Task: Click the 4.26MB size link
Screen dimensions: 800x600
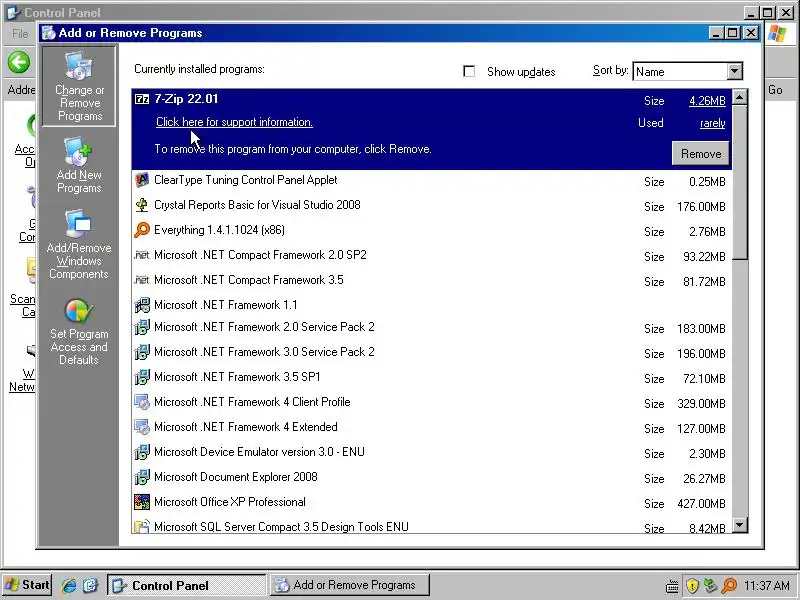Action: pyautogui.click(x=707, y=101)
